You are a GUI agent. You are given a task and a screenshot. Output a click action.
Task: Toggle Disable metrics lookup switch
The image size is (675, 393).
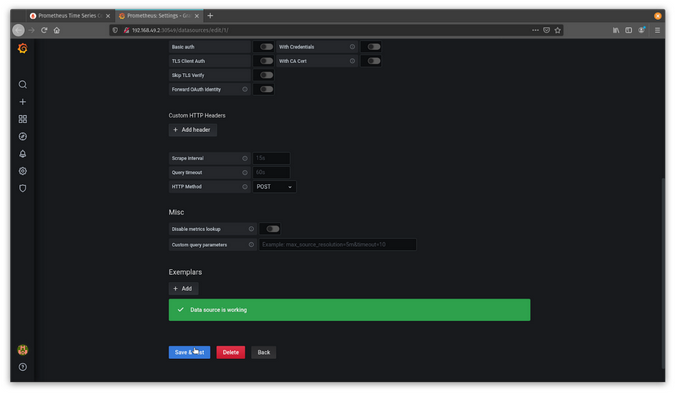click(x=272, y=229)
